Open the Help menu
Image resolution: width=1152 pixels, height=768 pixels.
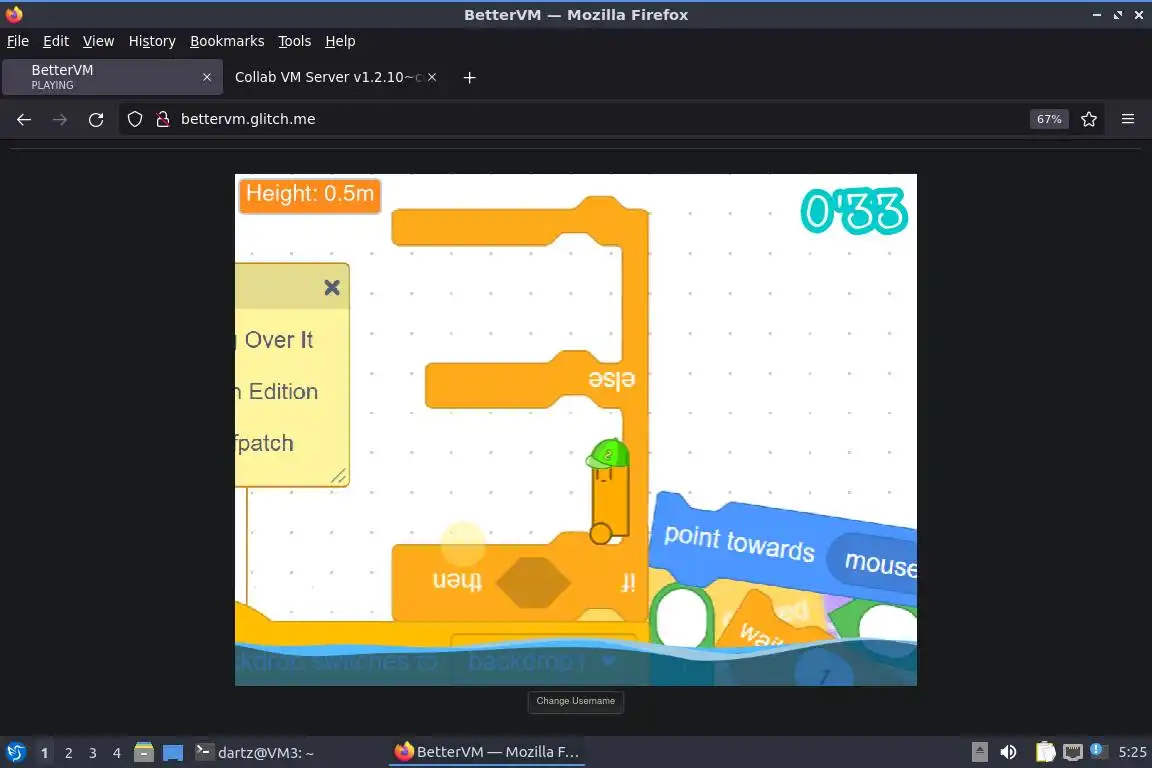point(340,41)
